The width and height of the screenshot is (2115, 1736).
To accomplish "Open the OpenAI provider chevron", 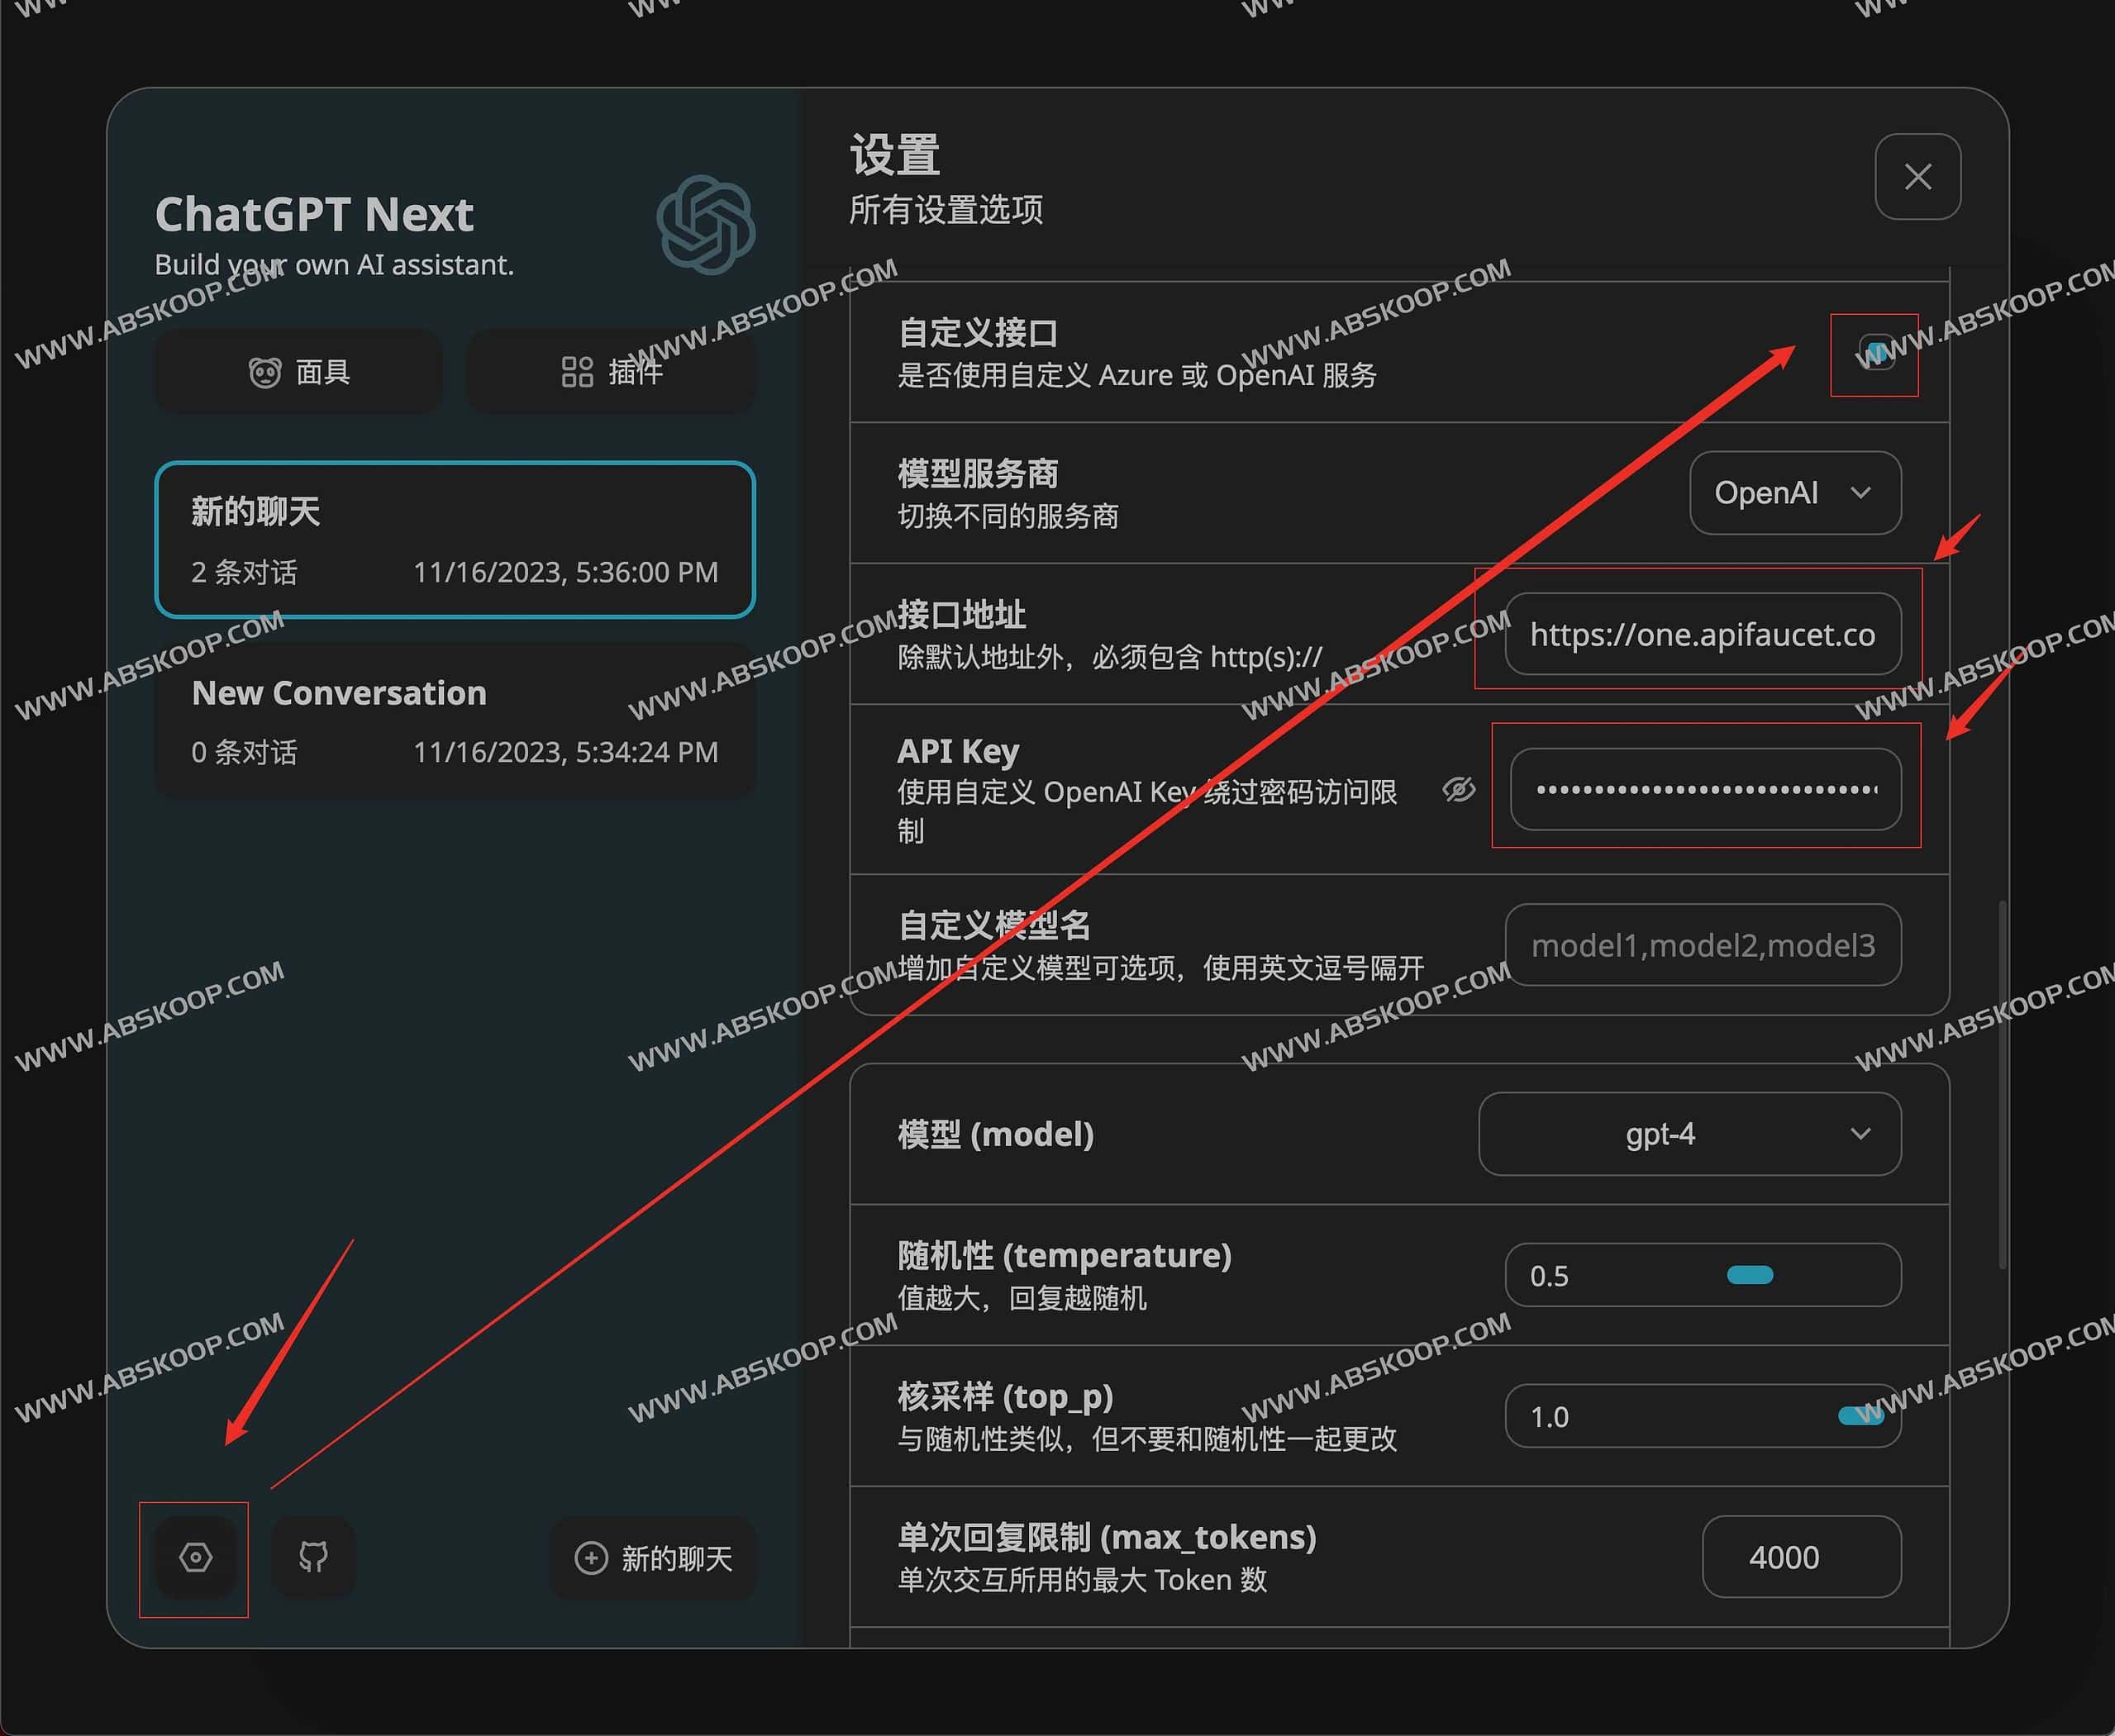I will [x=1862, y=492].
